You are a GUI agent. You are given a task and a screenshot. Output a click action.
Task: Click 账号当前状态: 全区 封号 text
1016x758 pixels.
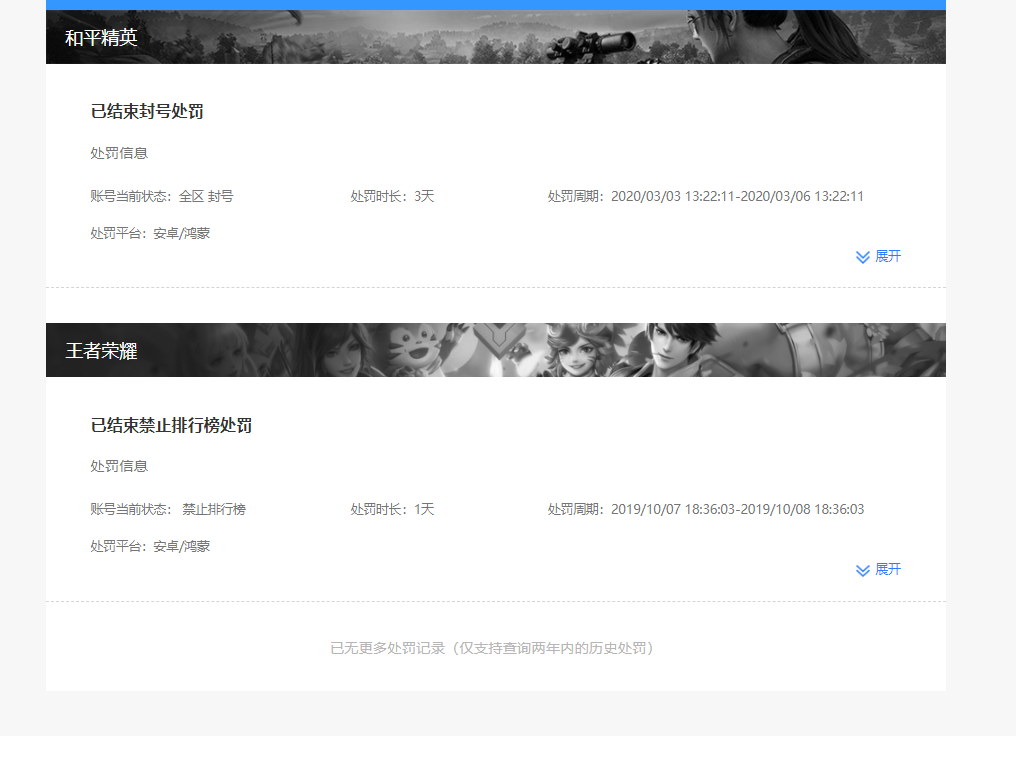coord(162,196)
